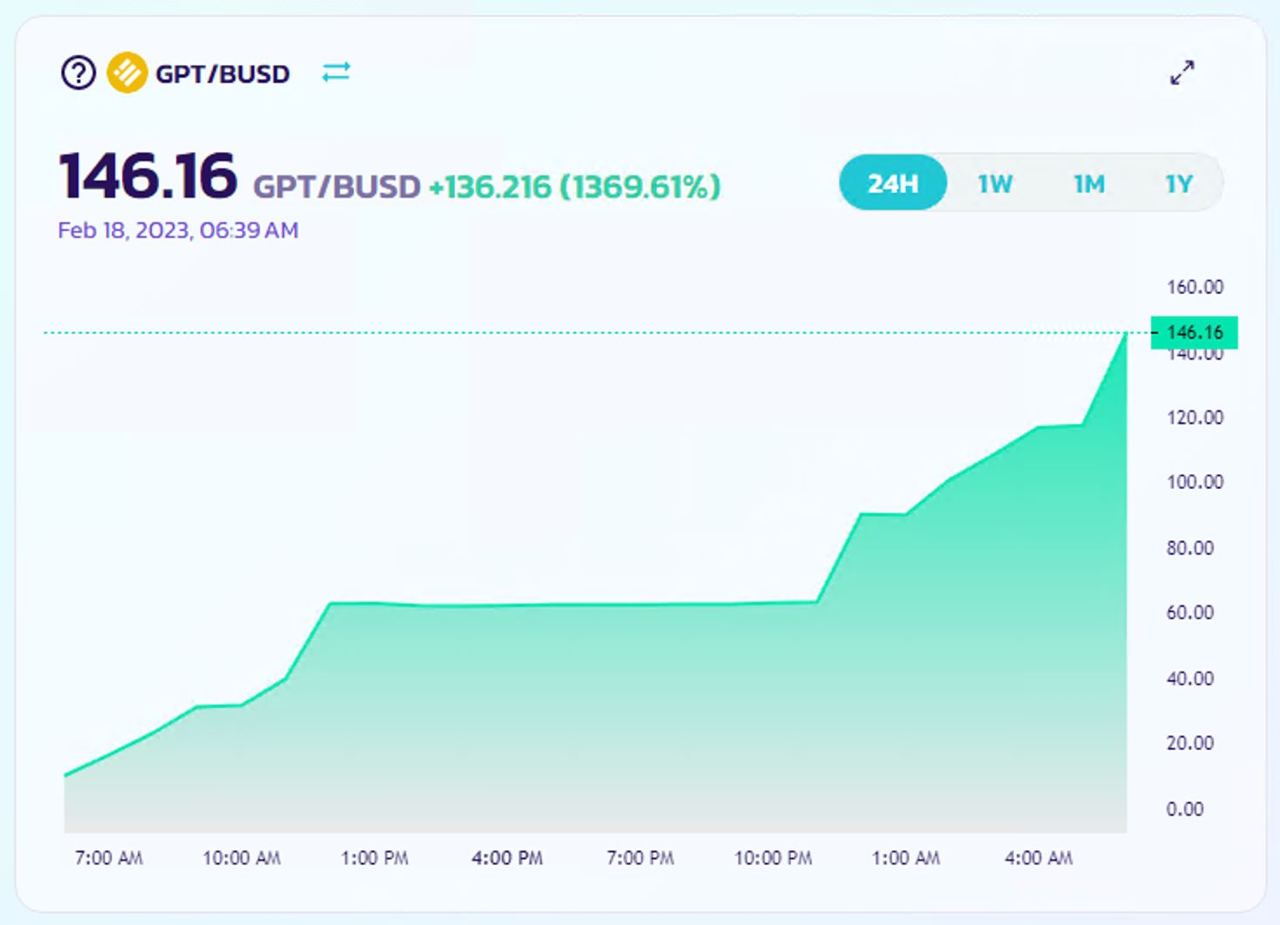This screenshot has height=925, width=1280.
Task: Switch to the 1W timeframe
Action: (995, 183)
